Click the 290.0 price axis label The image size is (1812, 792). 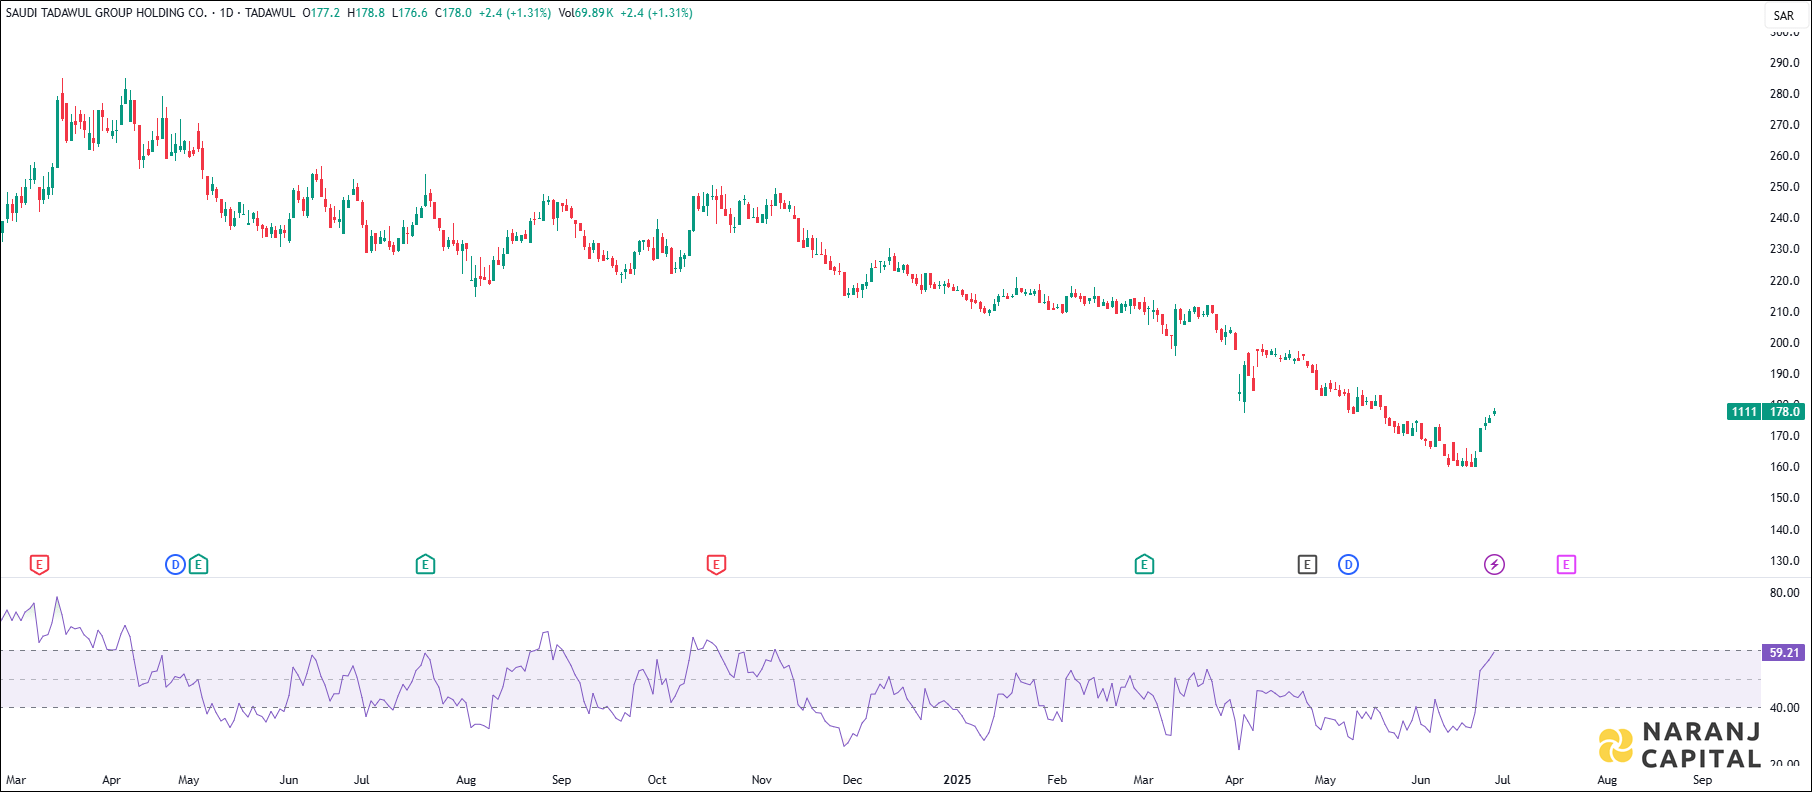[1785, 63]
